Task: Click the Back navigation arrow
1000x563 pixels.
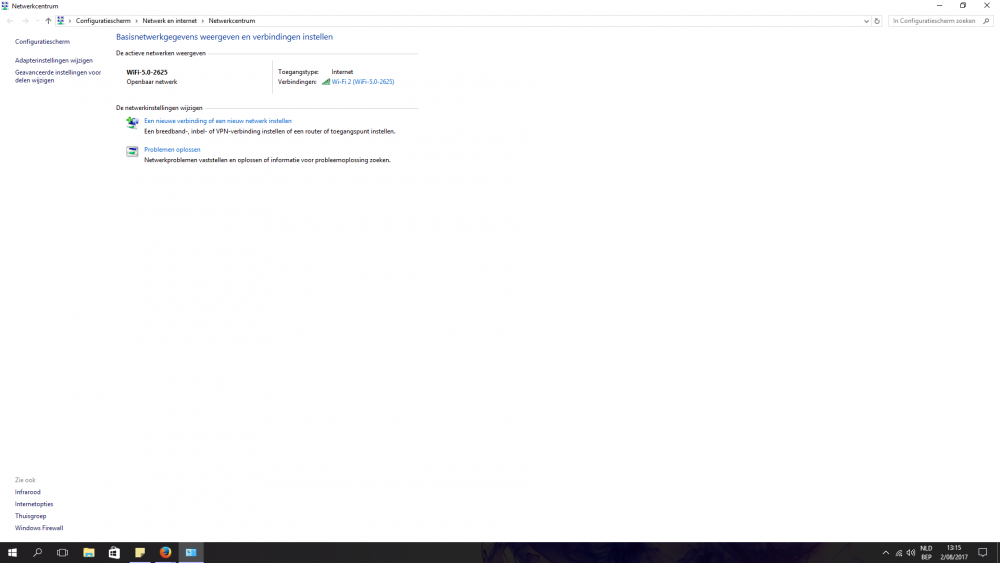Action: pos(10,21)
